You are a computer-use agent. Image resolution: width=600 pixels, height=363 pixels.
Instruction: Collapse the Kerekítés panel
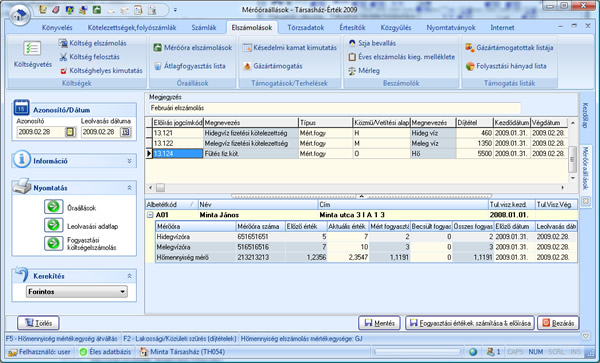pyautogui.click(x=129, y=276)
